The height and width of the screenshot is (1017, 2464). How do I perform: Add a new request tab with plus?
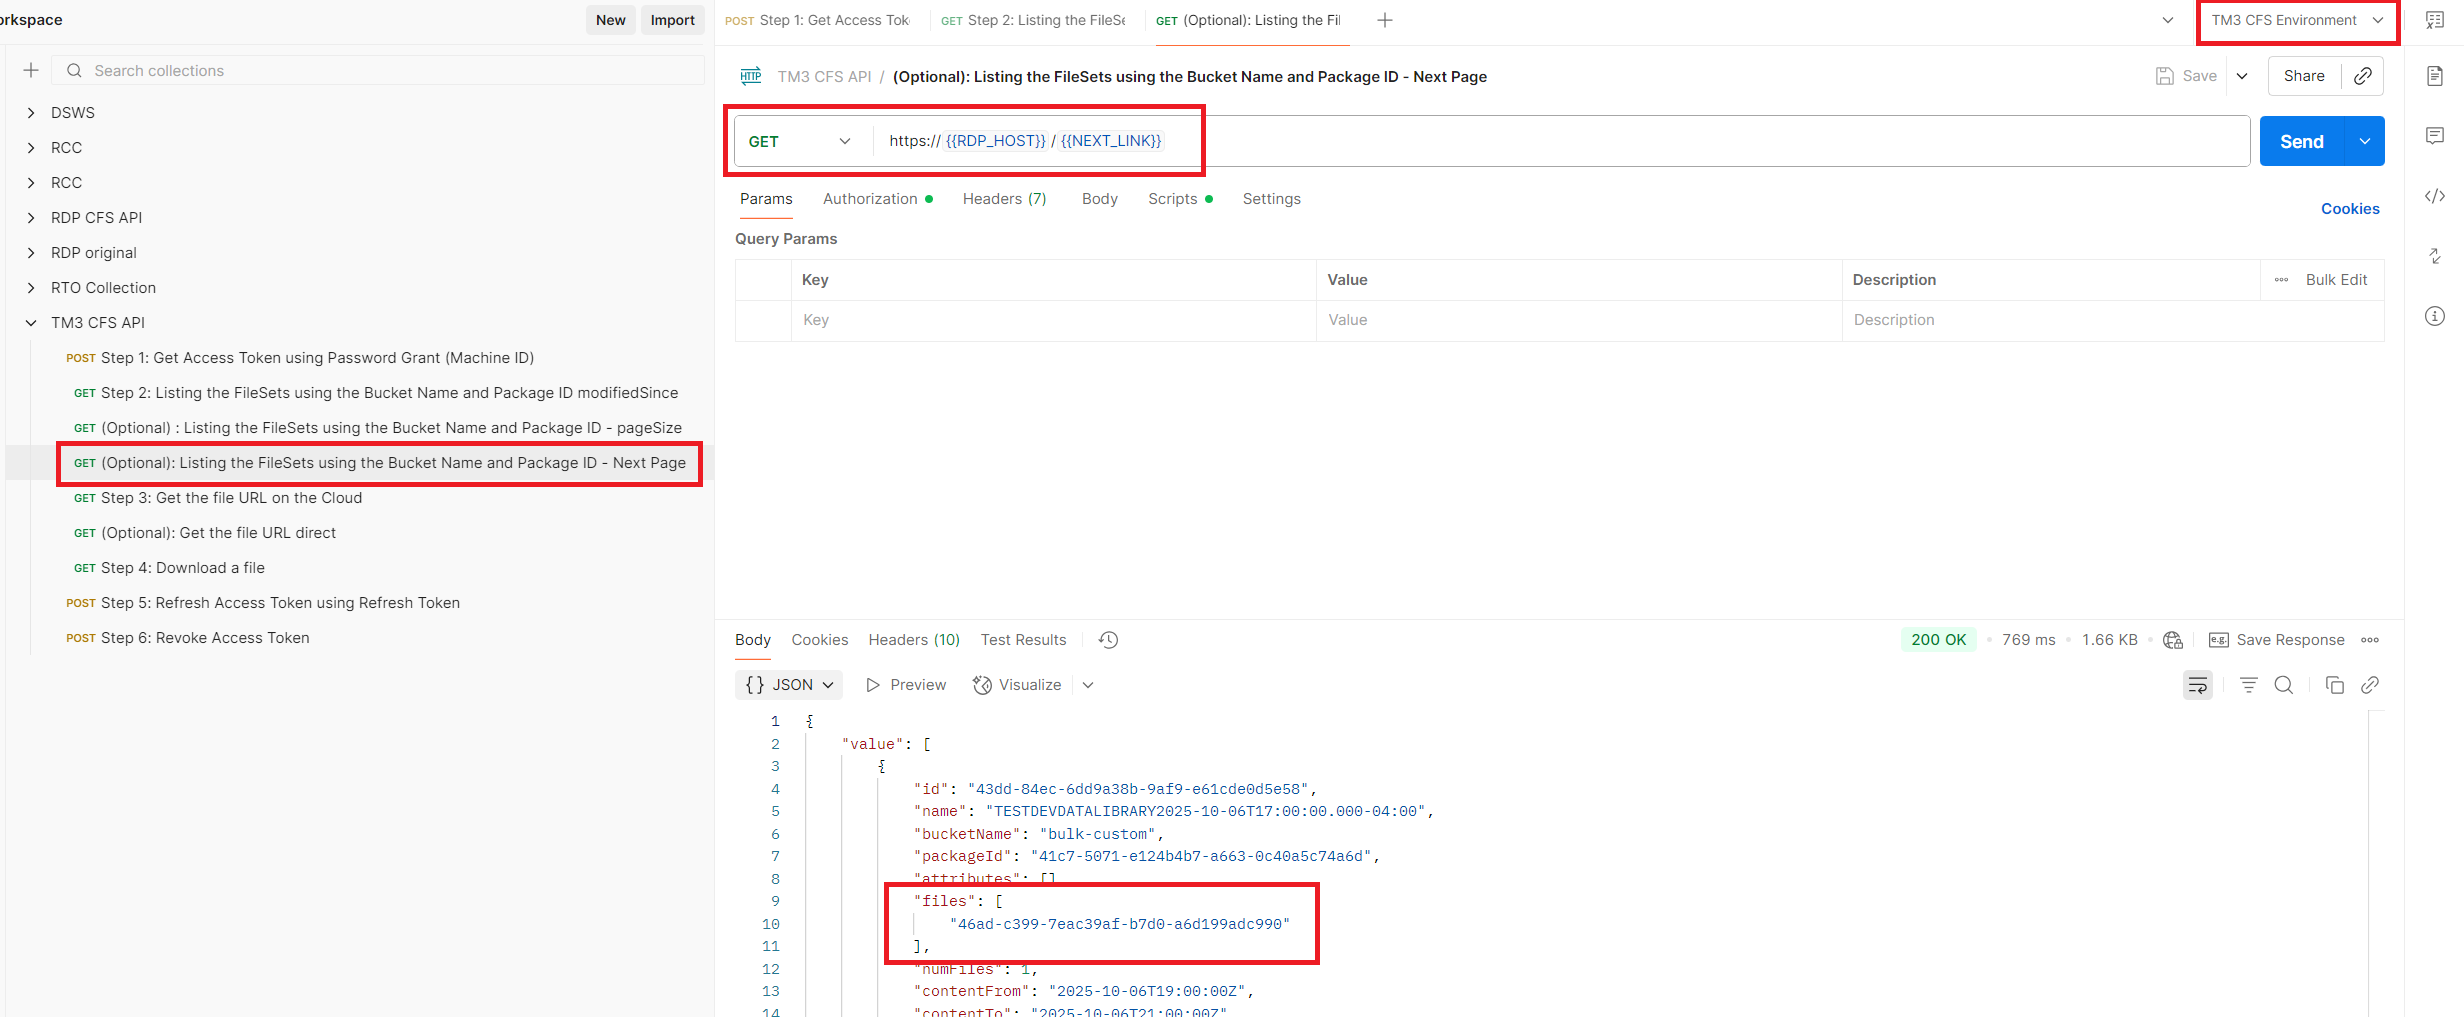pos(1385,20)
